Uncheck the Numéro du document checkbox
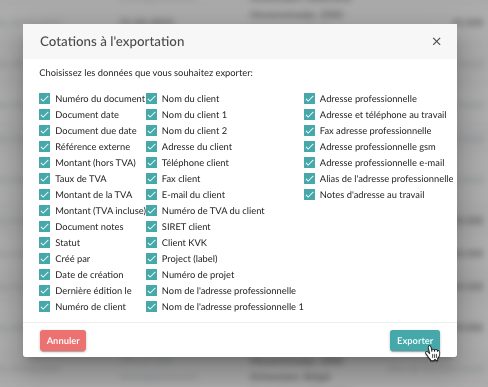Screen dimensions: 488x387 click(x=44, y=99)
